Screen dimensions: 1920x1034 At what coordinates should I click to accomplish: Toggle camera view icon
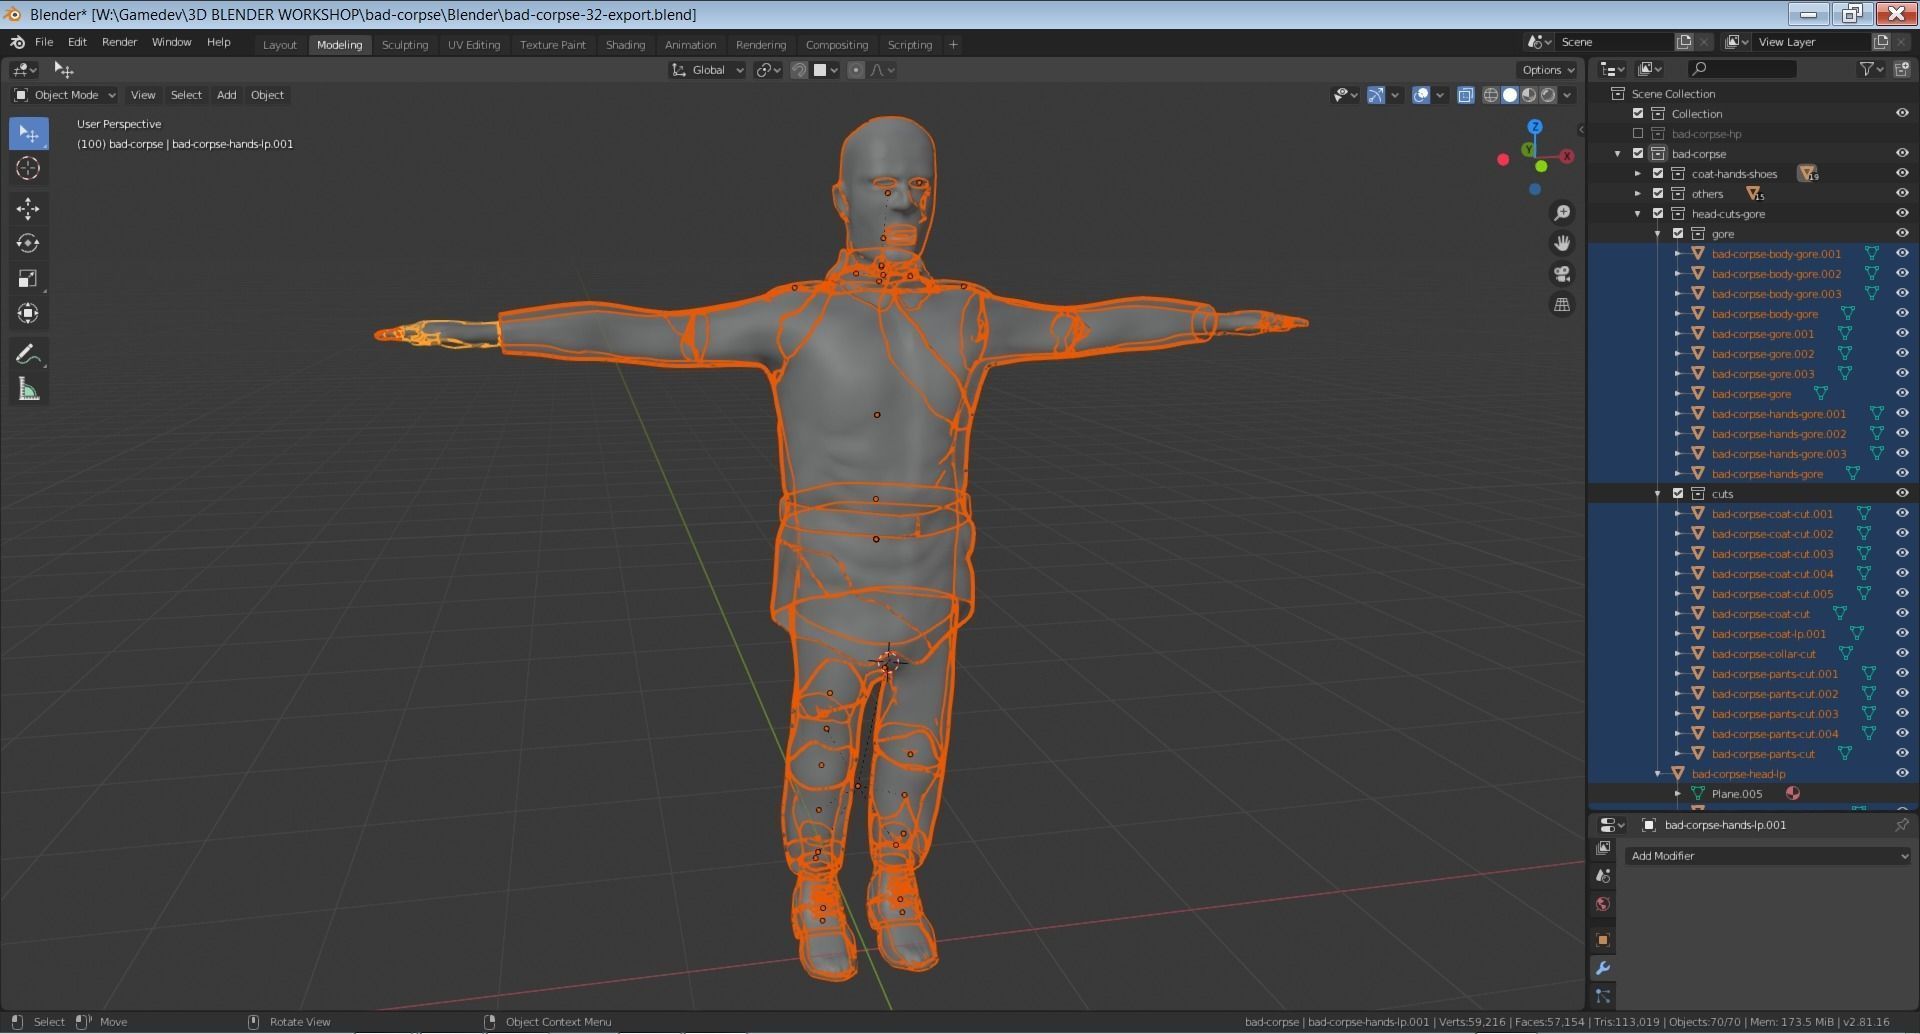1561,274
